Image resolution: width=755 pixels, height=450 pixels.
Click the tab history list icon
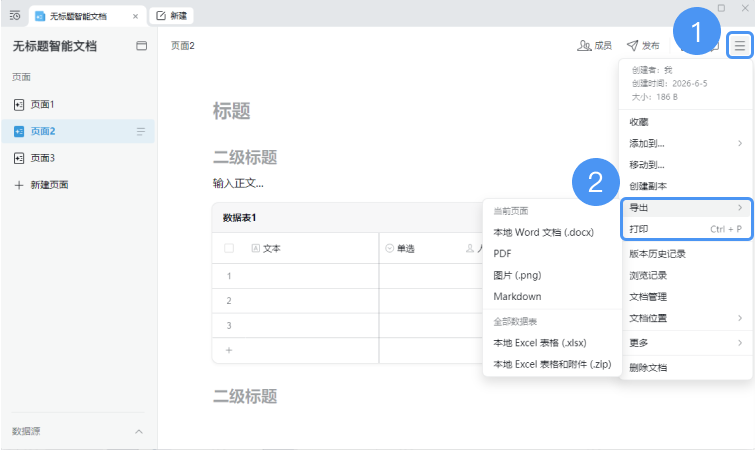tap(15, 15)
